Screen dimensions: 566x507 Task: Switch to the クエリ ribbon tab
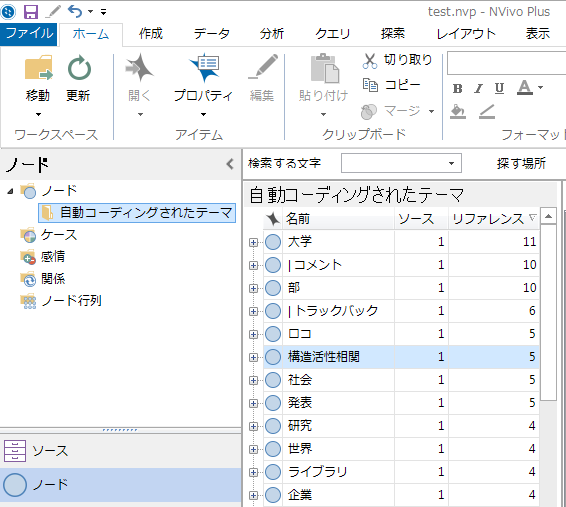point(332,34)
